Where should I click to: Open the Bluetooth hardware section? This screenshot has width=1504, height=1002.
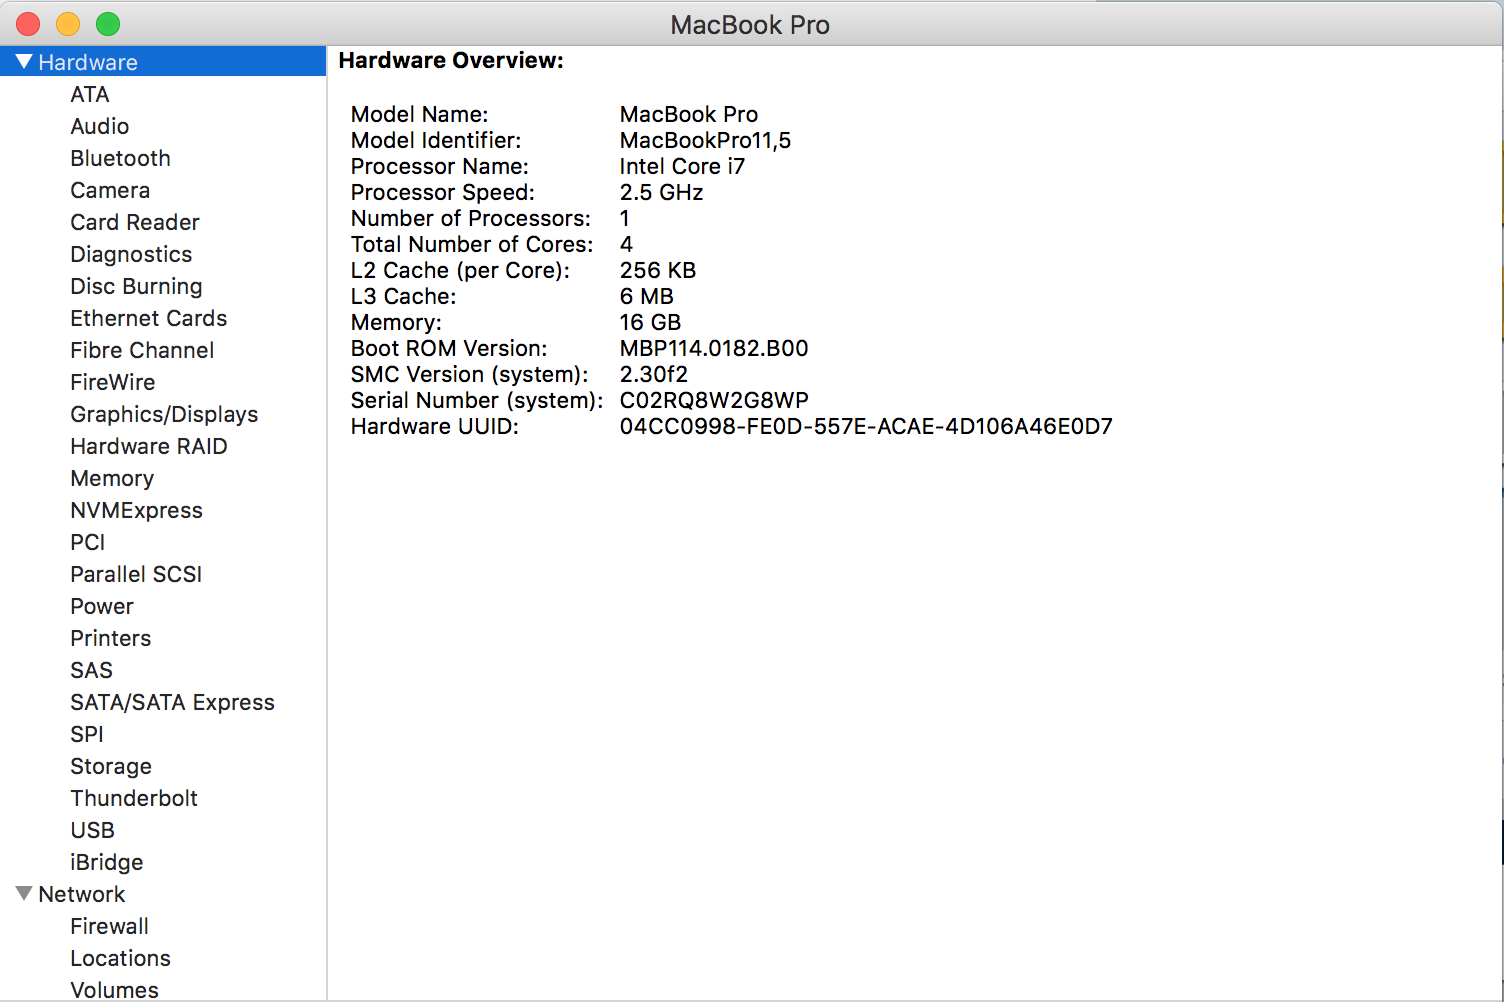[120, 158]
